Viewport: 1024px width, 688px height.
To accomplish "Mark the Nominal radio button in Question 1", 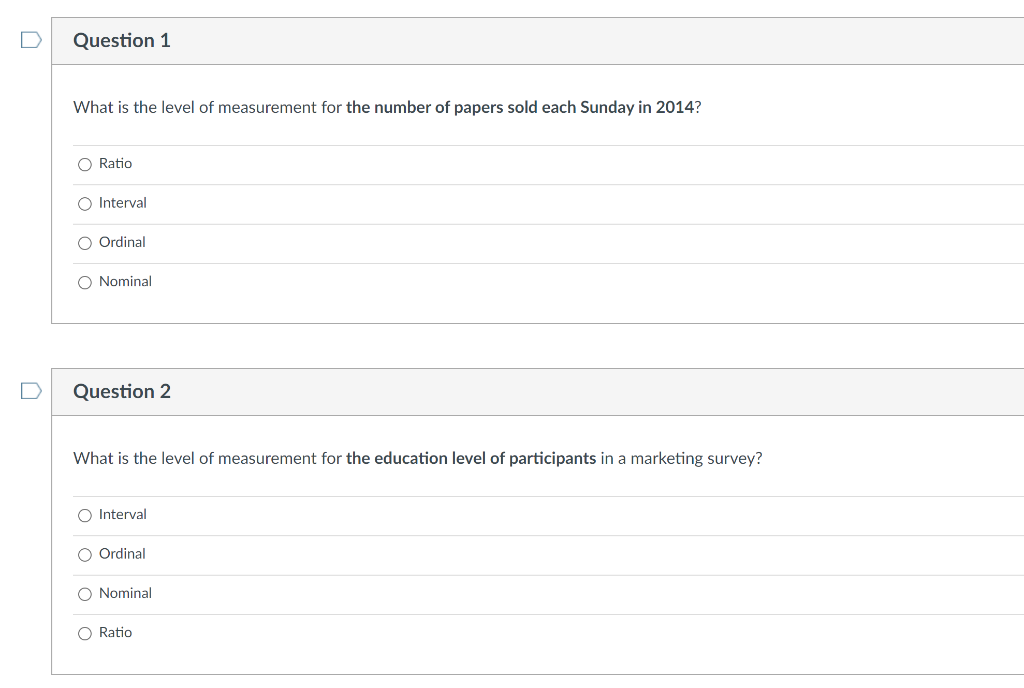I will pos(85,282).
